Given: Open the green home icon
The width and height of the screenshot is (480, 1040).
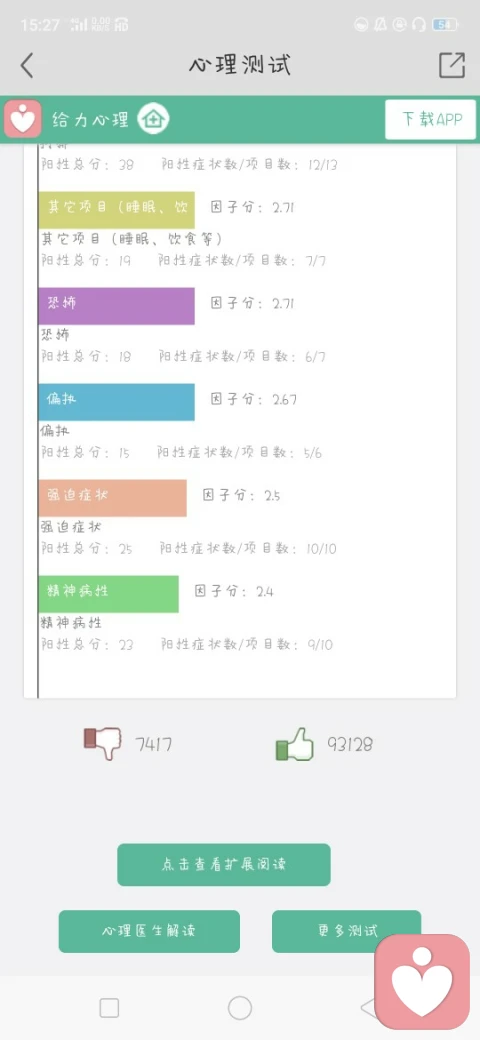Looking at the screenshot, I should coord(153,119).
